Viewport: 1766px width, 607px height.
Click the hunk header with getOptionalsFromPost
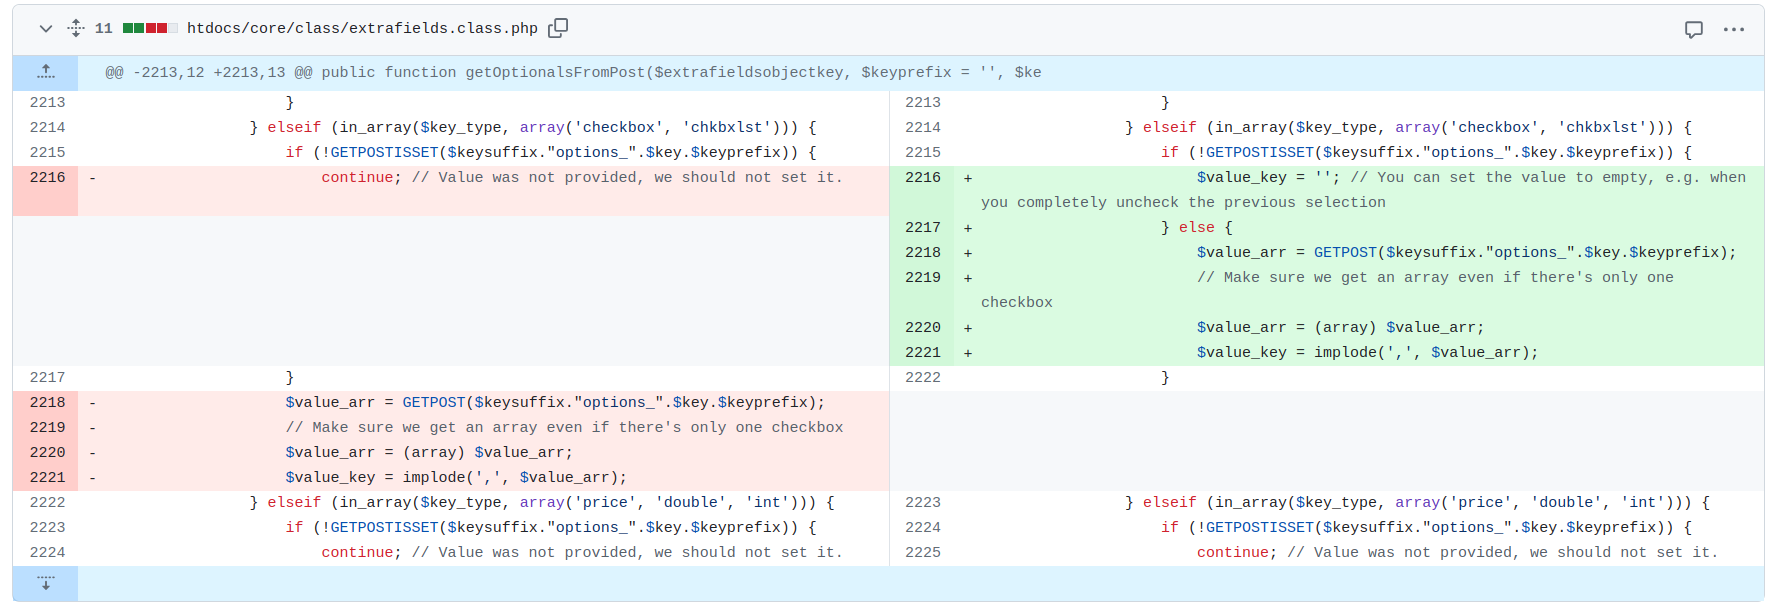573,72
